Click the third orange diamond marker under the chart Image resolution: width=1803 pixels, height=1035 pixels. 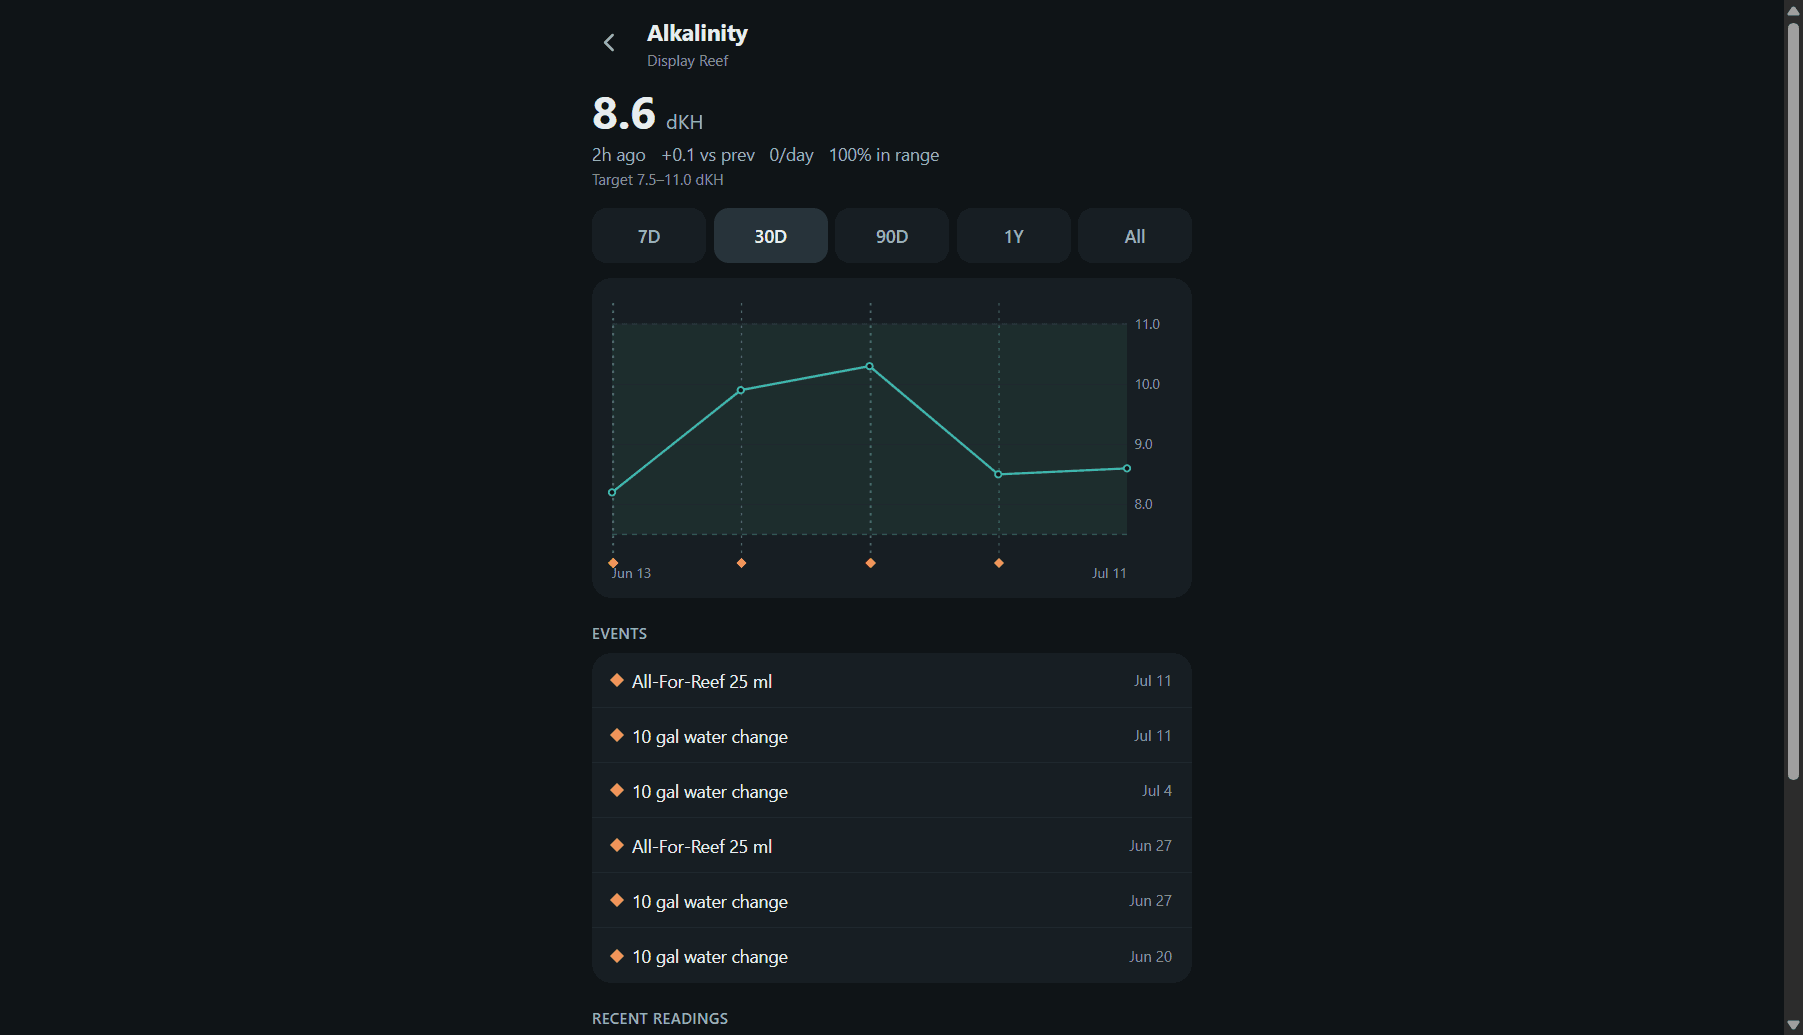(x=870, y=563)
